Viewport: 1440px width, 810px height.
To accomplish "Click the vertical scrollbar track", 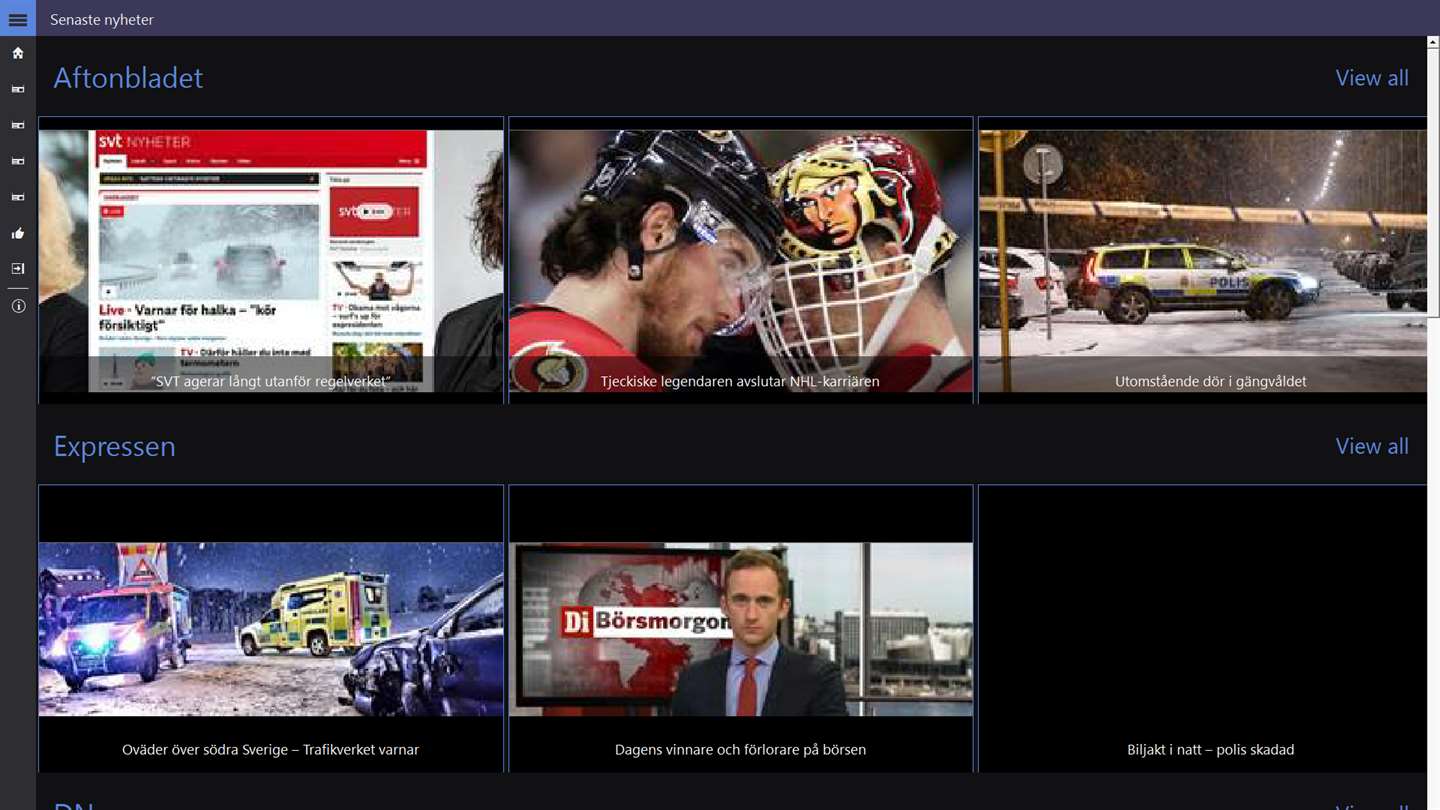I will [x=1434, y=560].
